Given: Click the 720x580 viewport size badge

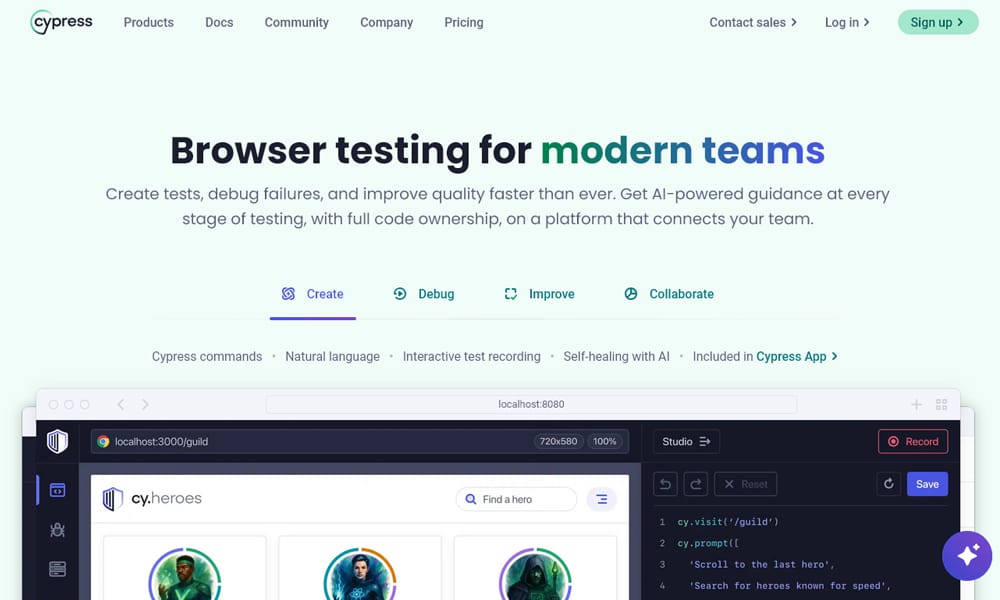Looking at the screenshot, I should coord(558,441).
